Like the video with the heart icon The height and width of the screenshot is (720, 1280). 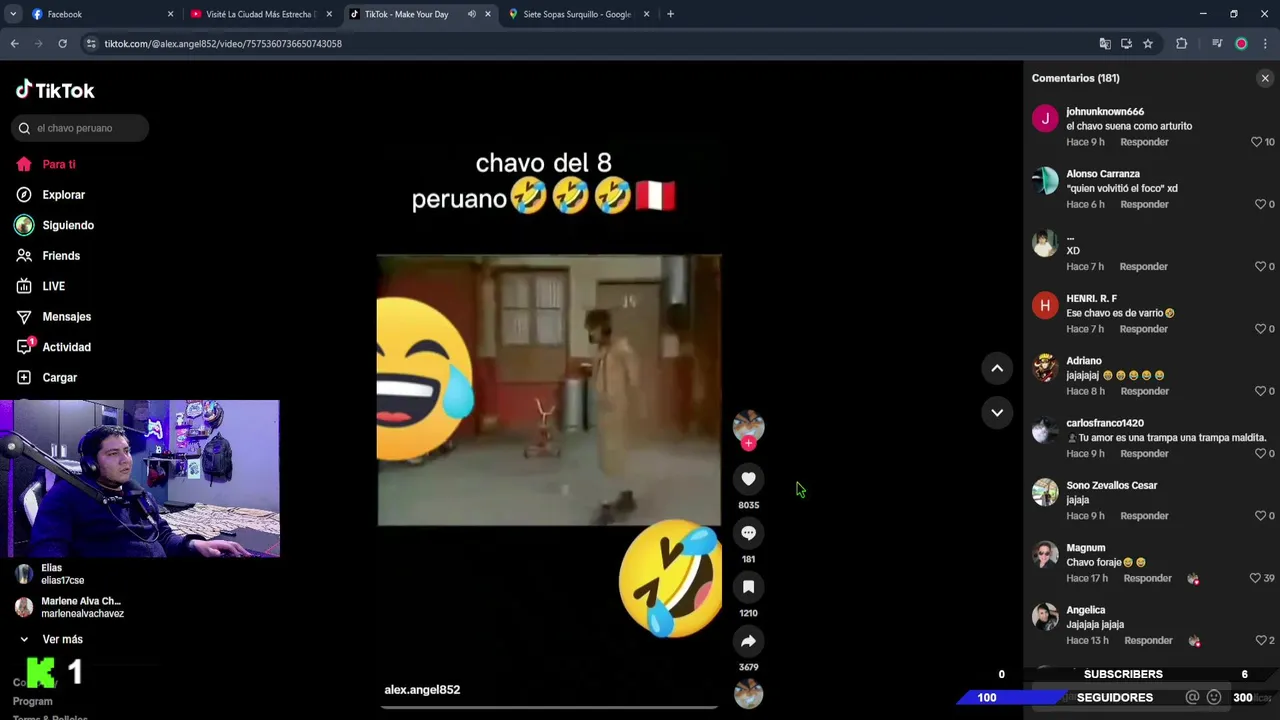tap(748, 479)
